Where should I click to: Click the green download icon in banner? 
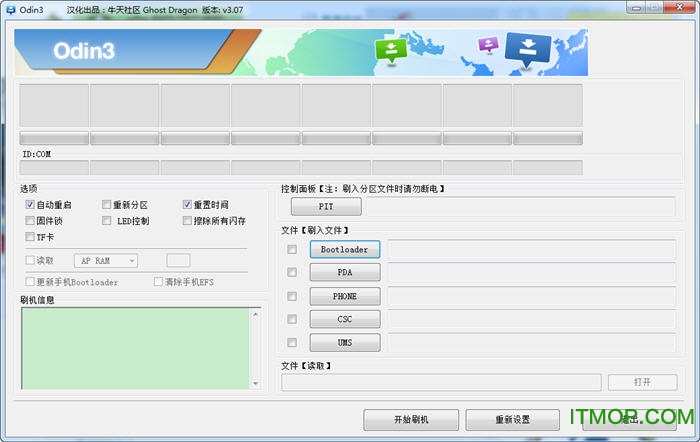click(391, 51)
